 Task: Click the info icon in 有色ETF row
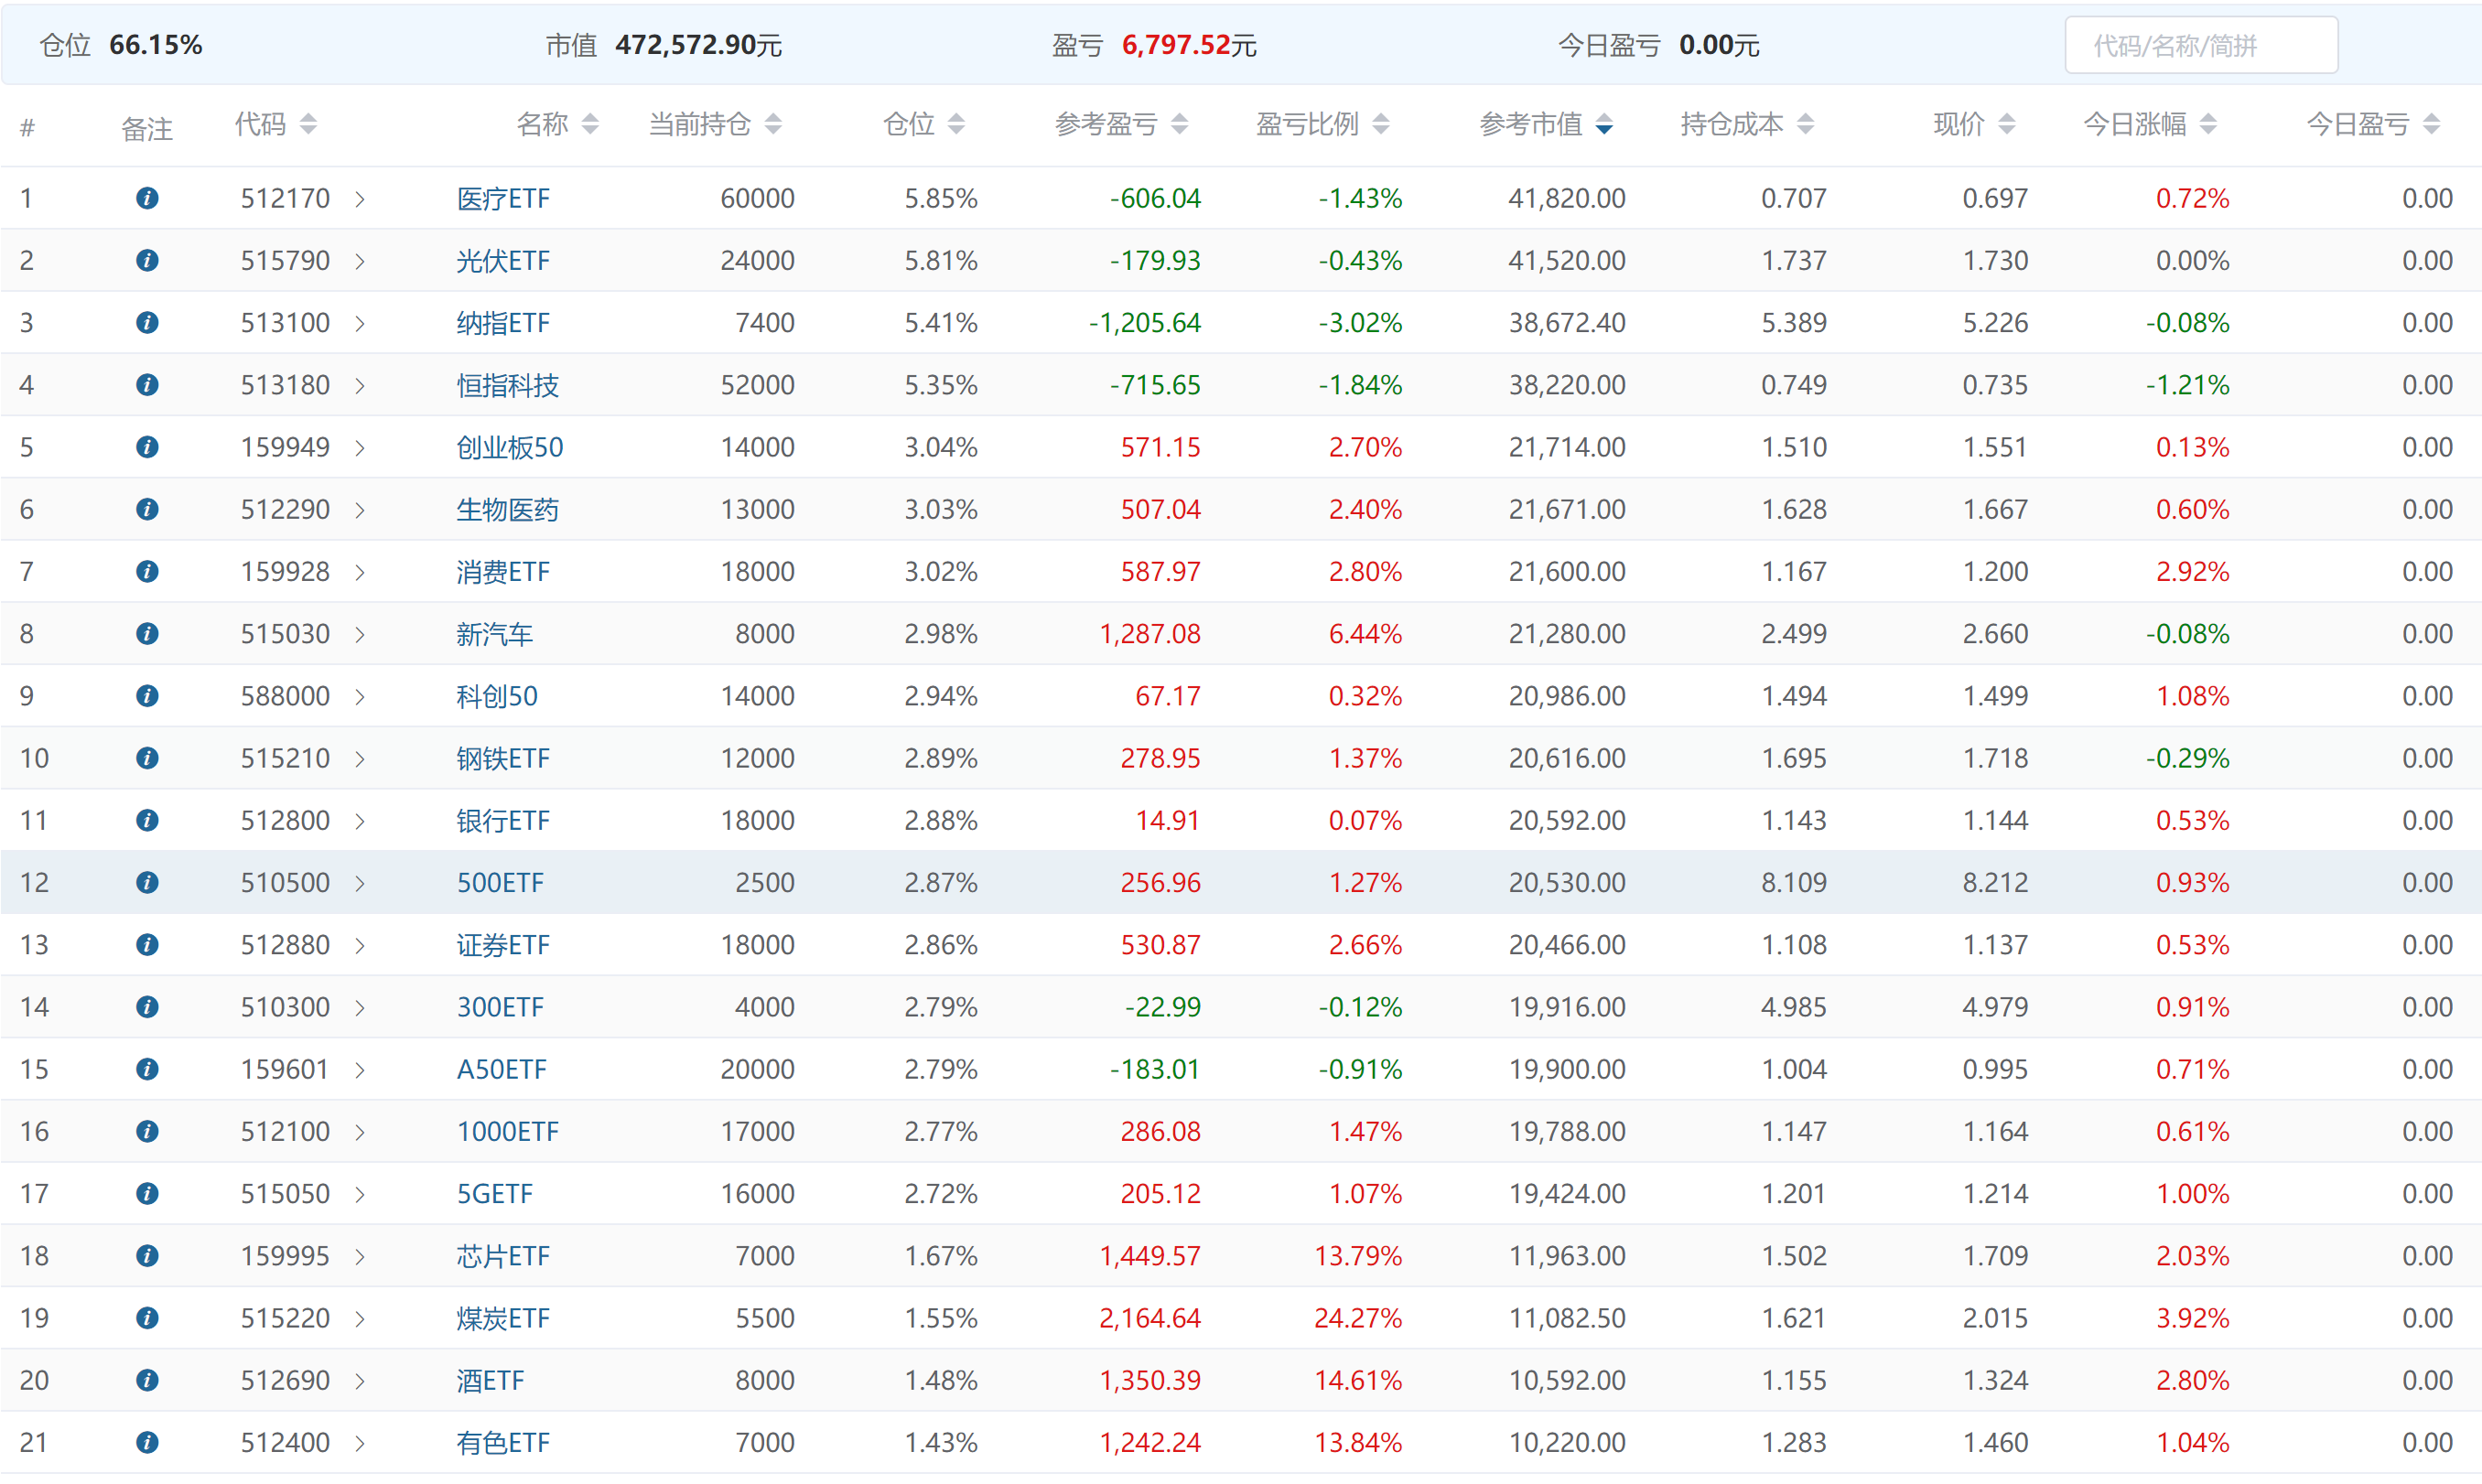pos(147,1442)
